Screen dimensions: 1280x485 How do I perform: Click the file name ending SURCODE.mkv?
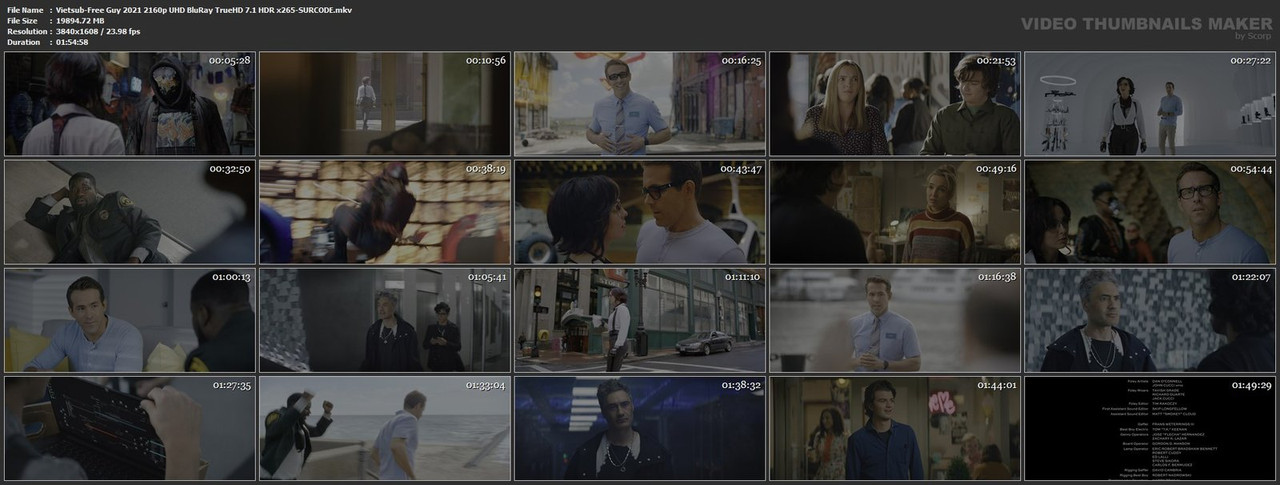[204, 9]
